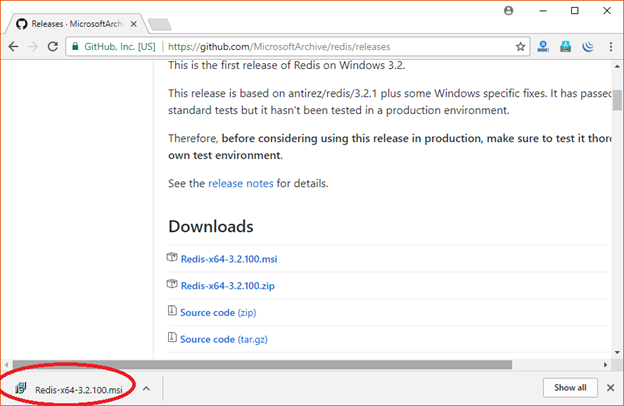Viewport: 624px width, 406px height.
Task: Open a new tab beside the Releases tab
Action: click(x=159, y=23)
